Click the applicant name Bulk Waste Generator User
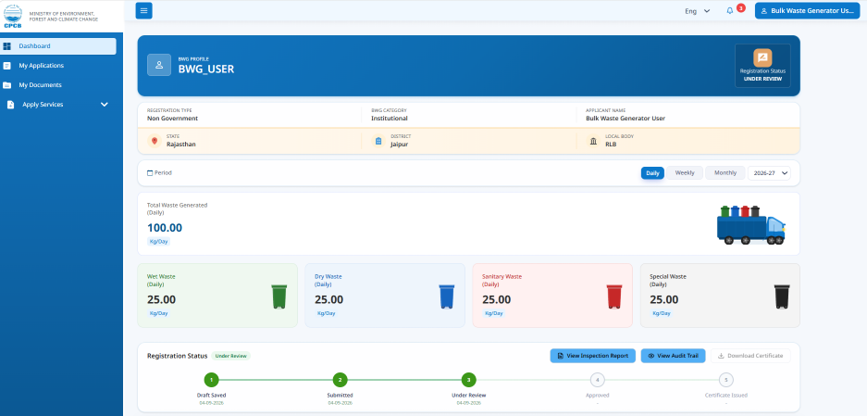Screen dimensions: 867x416 (x=625, y=118)
